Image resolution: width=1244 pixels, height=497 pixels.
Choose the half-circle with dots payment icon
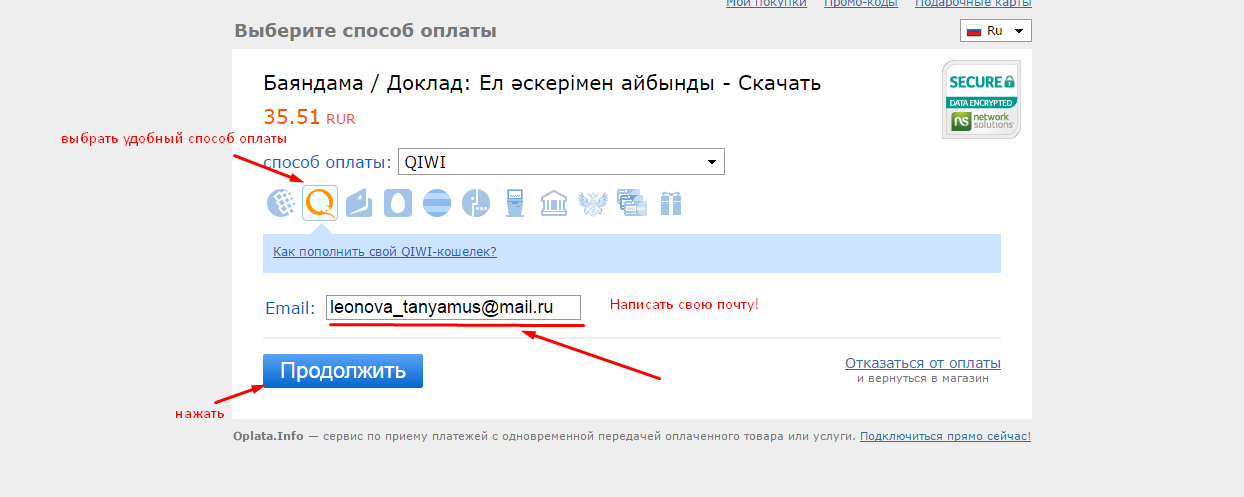pyautogui.click(x=476, y=203)
